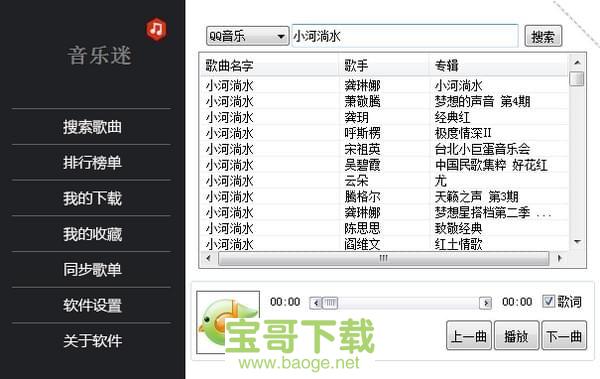Go to 我的下载
Screen dimensions: 600x379
point(92,198)
